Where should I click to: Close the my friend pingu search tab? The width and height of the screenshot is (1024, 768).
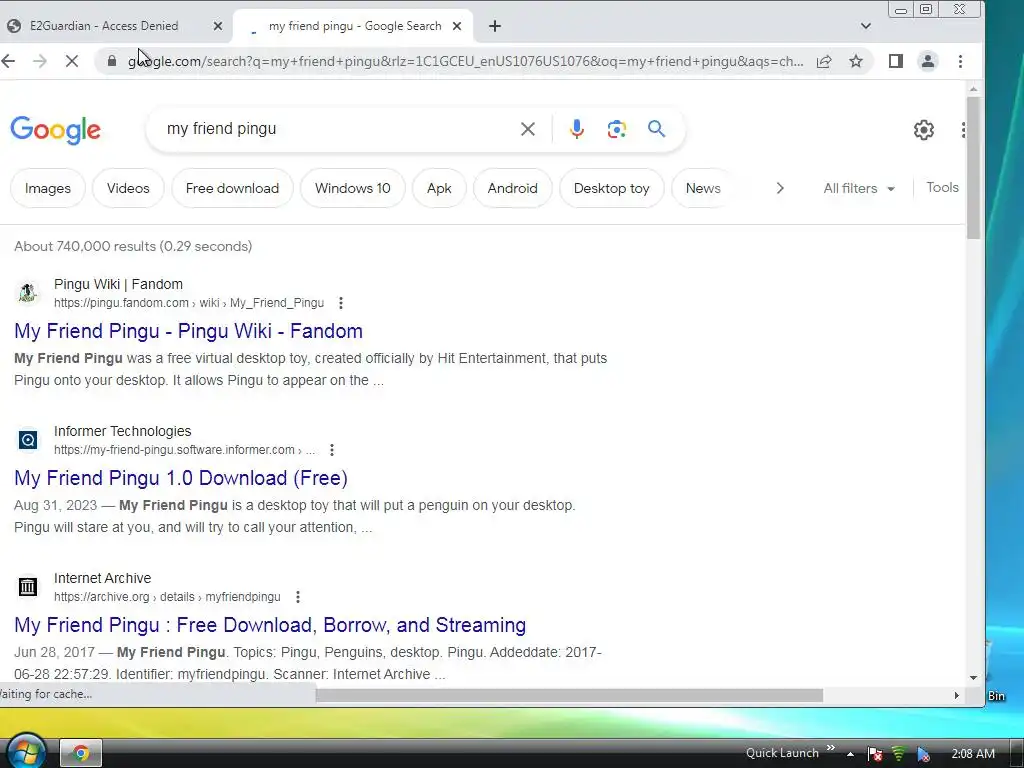coord(457,26)
